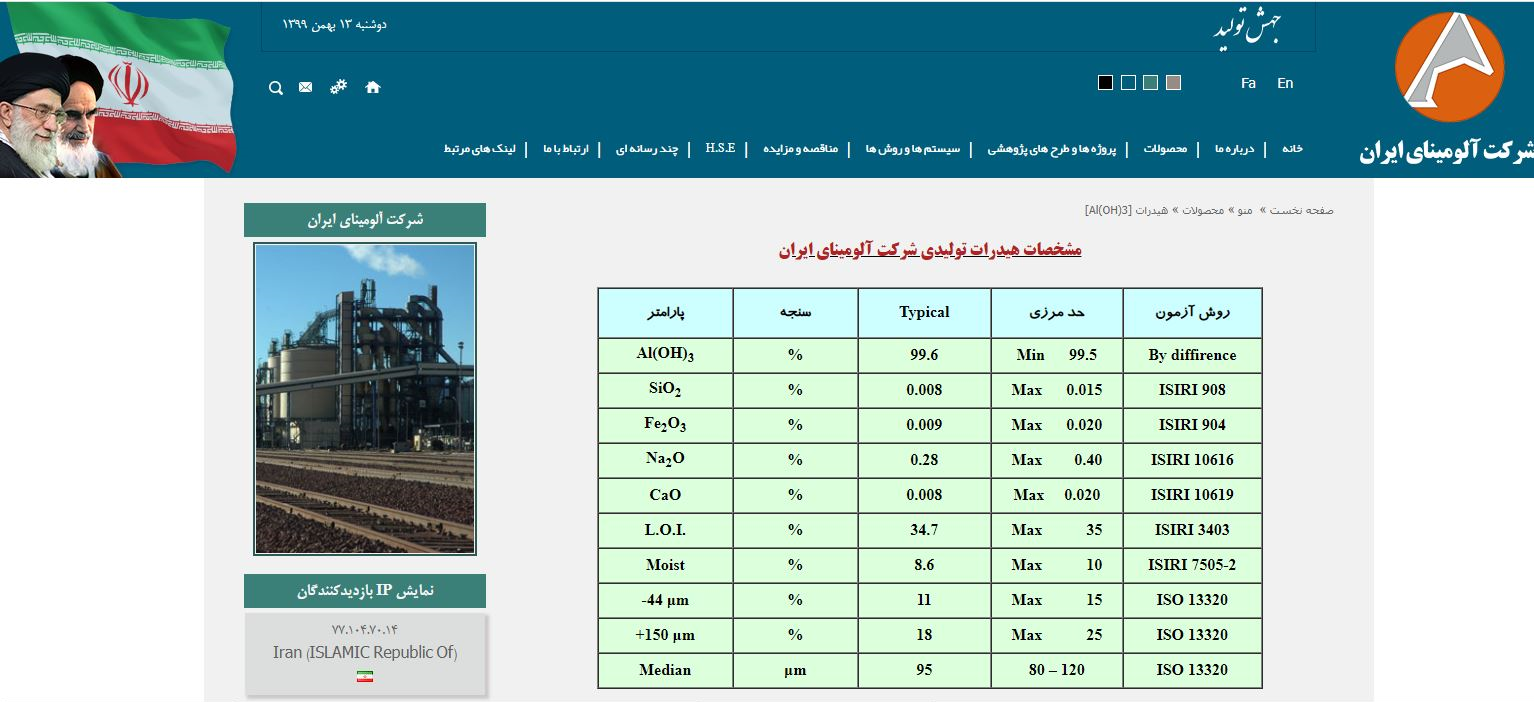Open پروژه ها و طرح های پژوهشی menu

click(1052, 149)
